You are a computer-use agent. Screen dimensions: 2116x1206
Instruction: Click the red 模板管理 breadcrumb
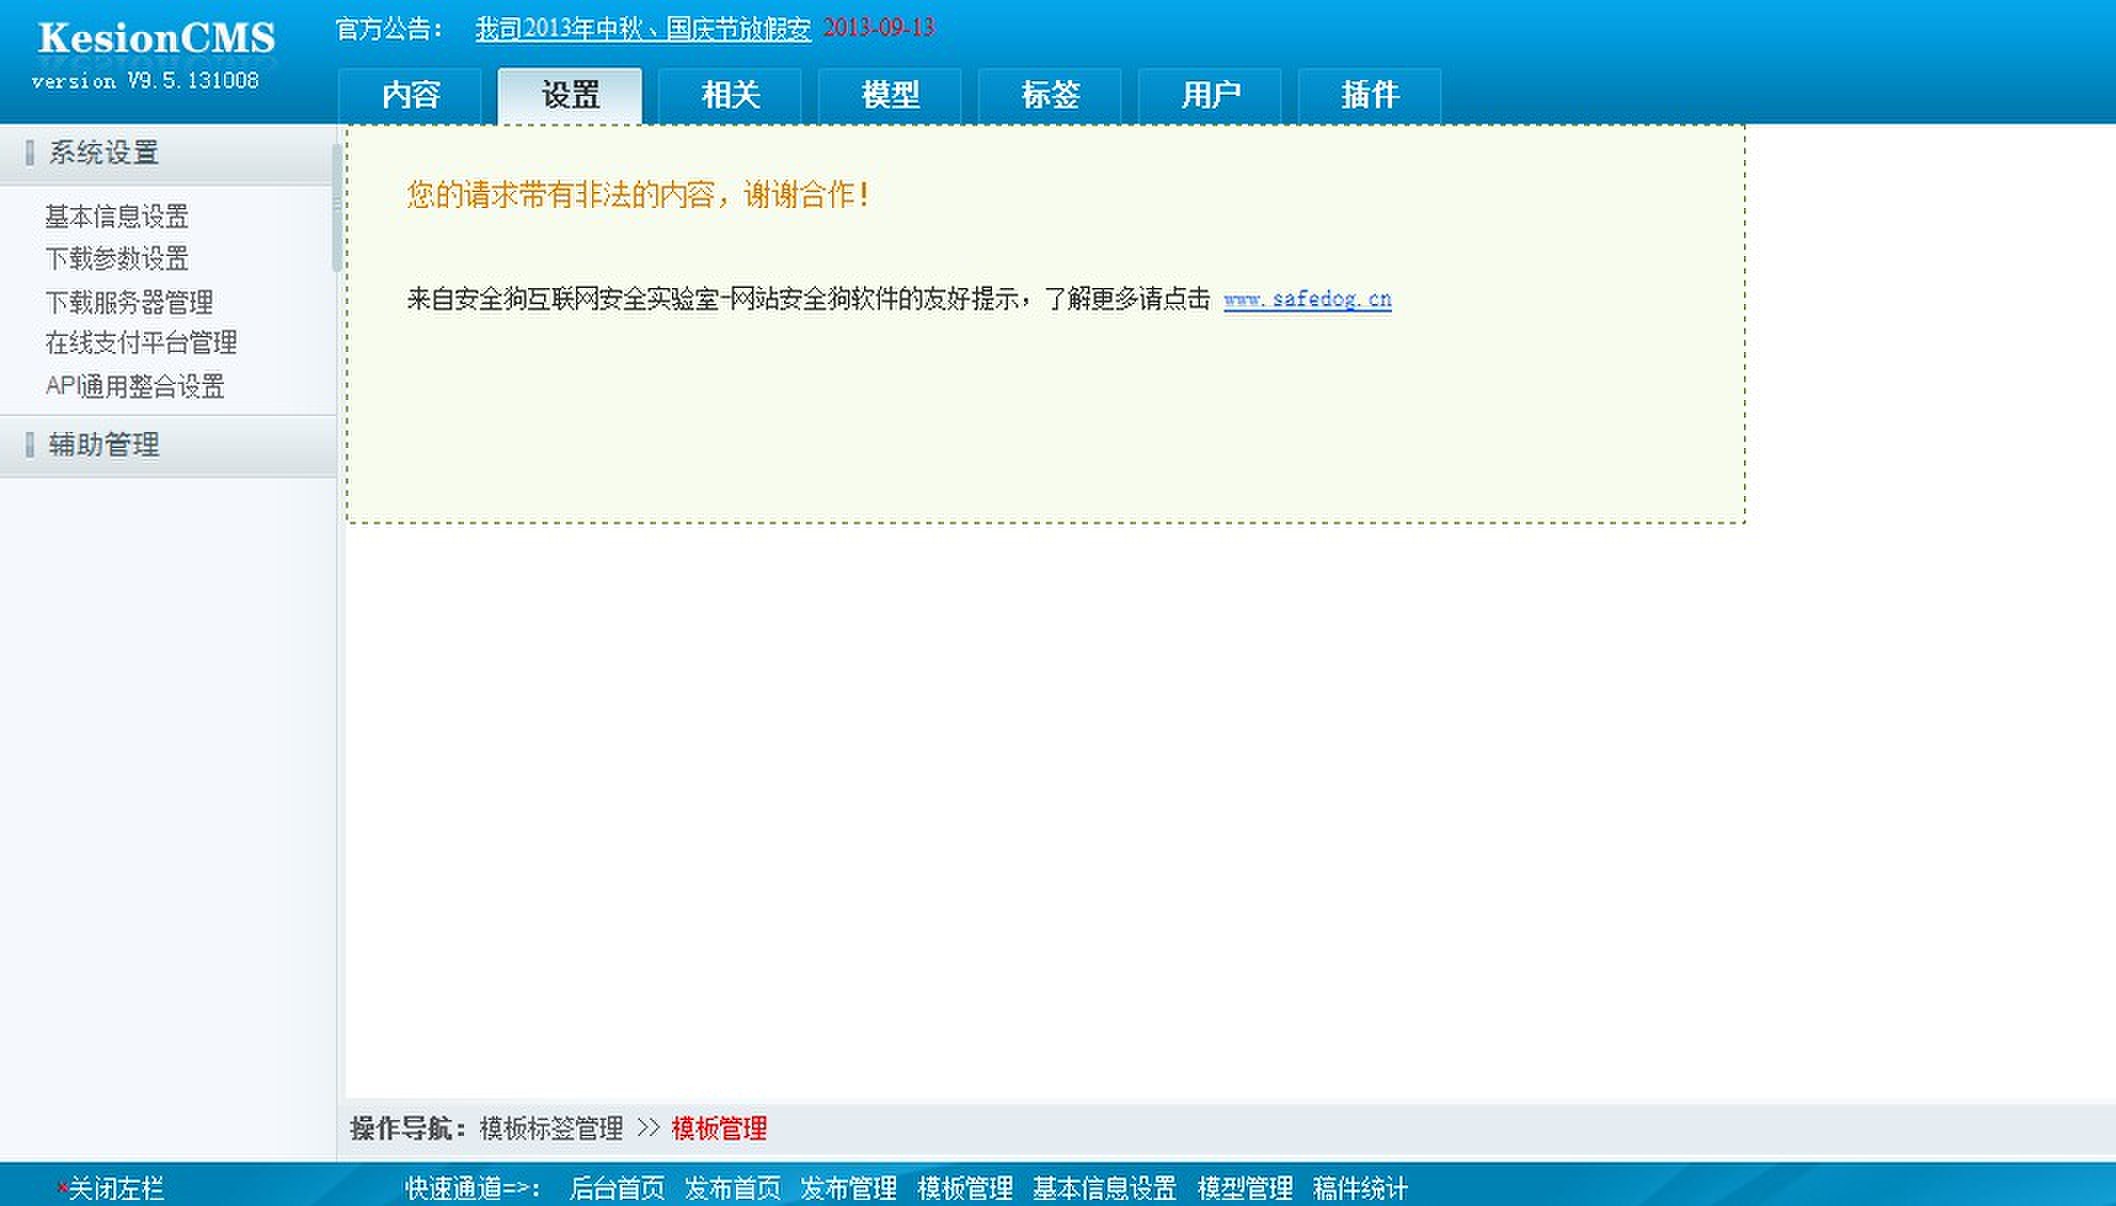click(719, 1129)
